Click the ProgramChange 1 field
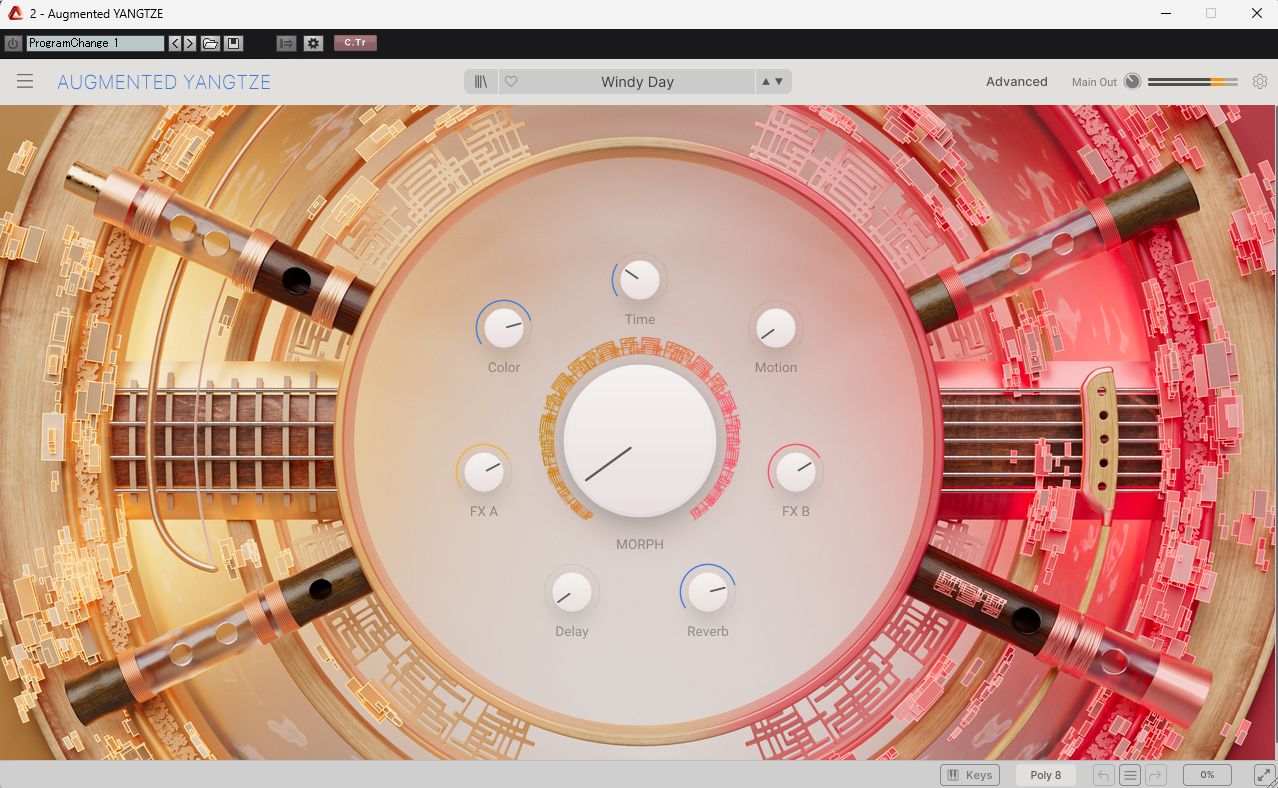This screenshot has width=1278, height=788. [95, 43]
